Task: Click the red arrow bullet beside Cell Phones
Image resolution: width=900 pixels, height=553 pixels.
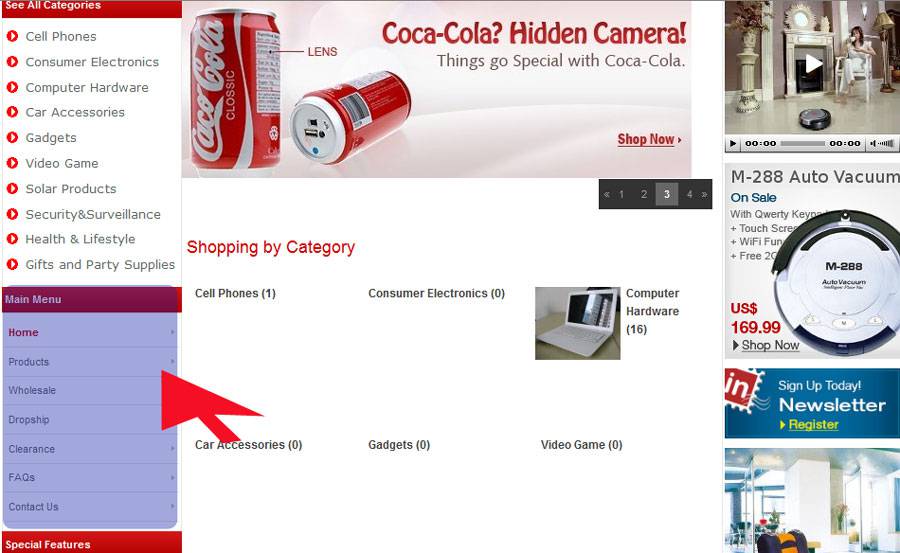Action: 12,36
